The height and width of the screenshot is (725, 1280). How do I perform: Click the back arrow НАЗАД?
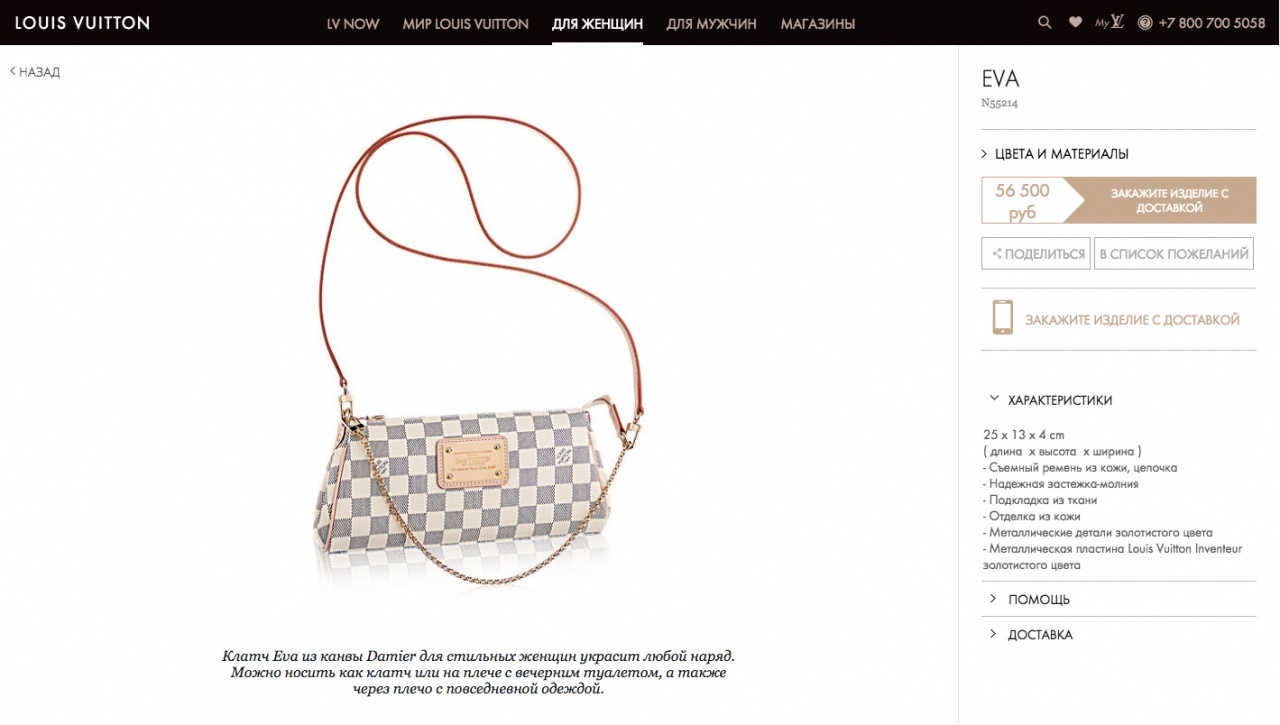click(x=35, y=72)
